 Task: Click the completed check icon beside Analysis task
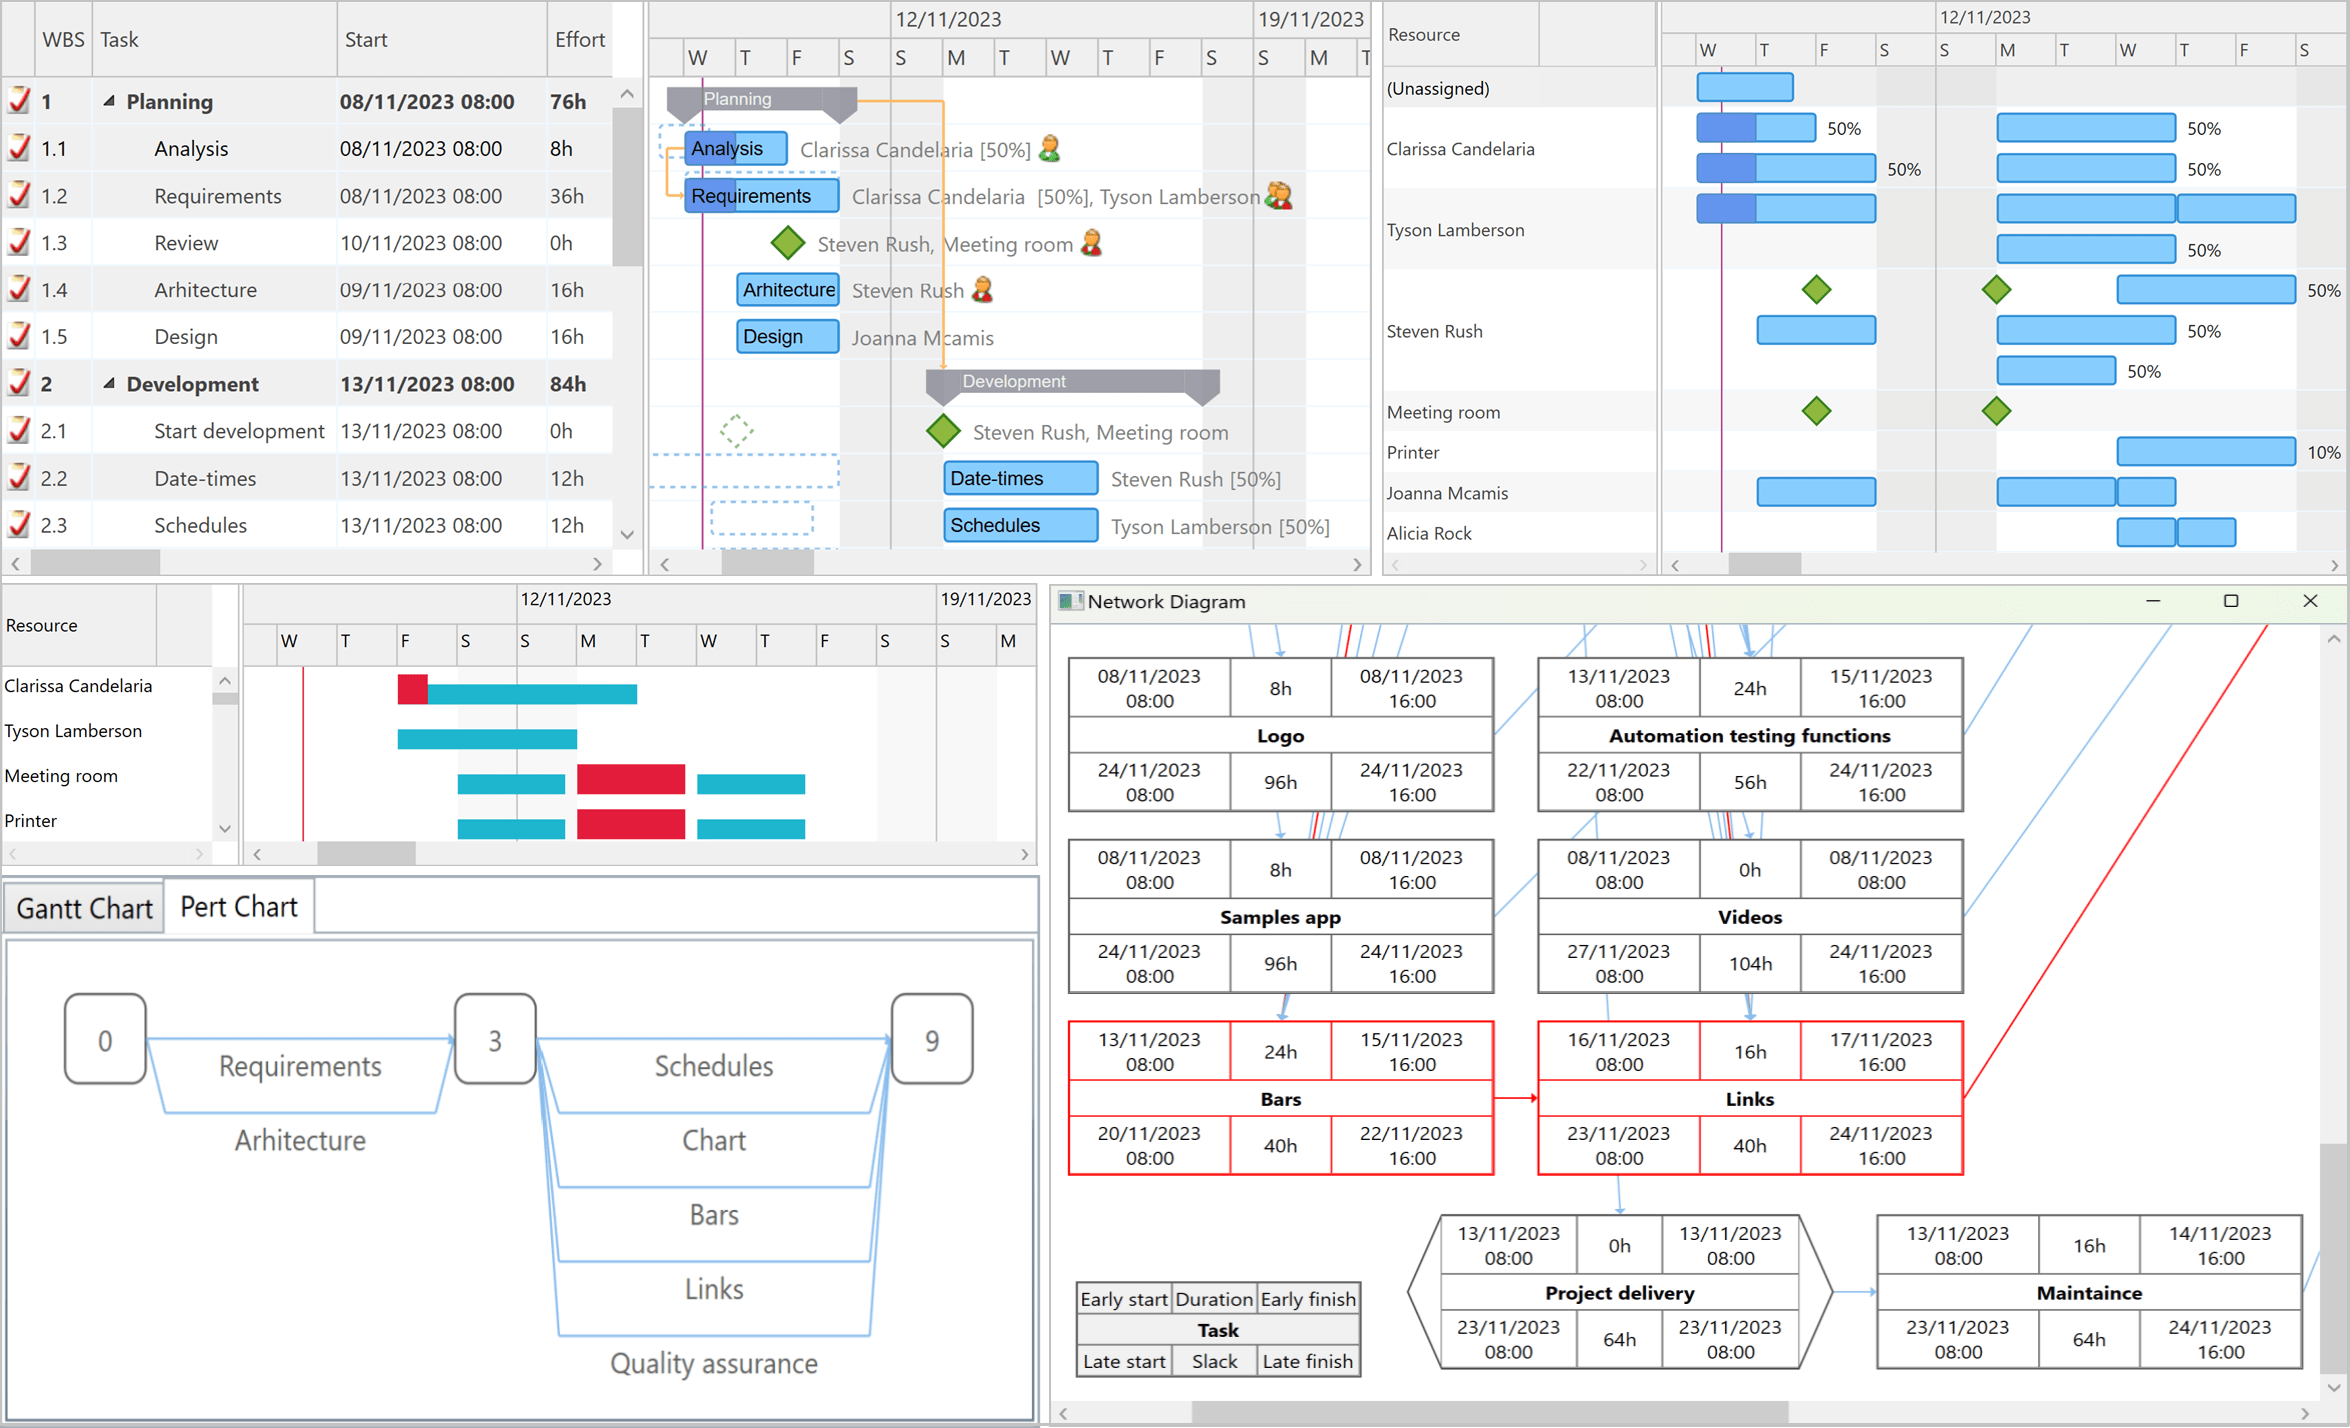18,148
